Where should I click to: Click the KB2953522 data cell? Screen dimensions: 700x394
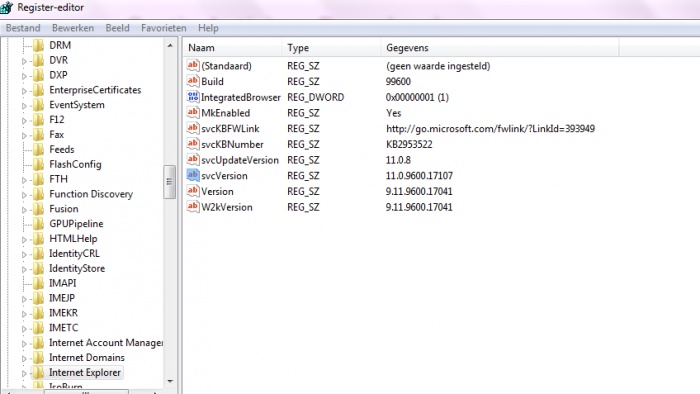point(409,144)
